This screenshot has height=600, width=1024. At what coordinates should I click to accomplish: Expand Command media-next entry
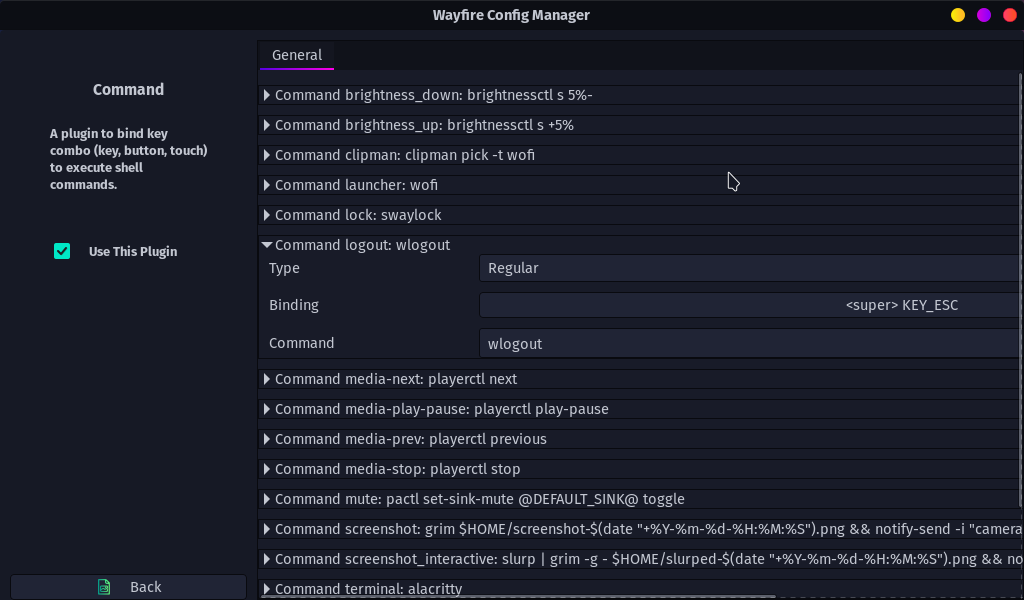click(x=267, y=379)
